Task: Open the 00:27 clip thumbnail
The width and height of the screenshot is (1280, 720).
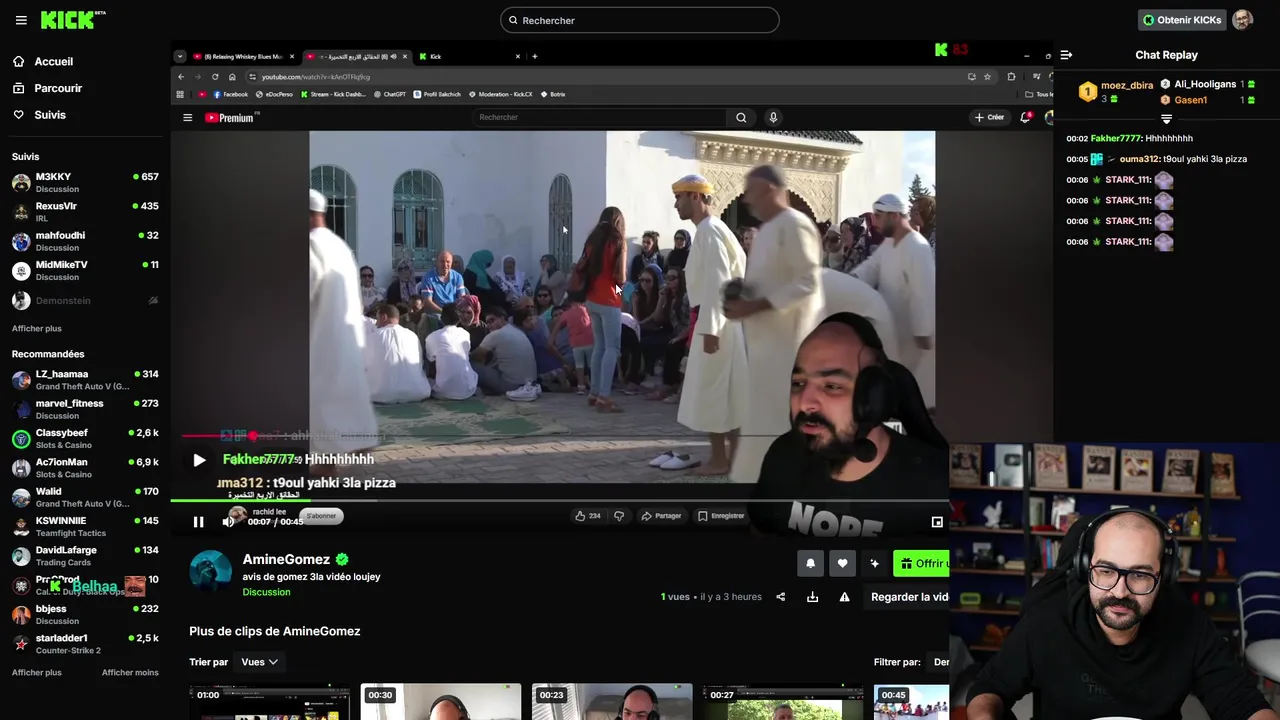Action: 783,702
